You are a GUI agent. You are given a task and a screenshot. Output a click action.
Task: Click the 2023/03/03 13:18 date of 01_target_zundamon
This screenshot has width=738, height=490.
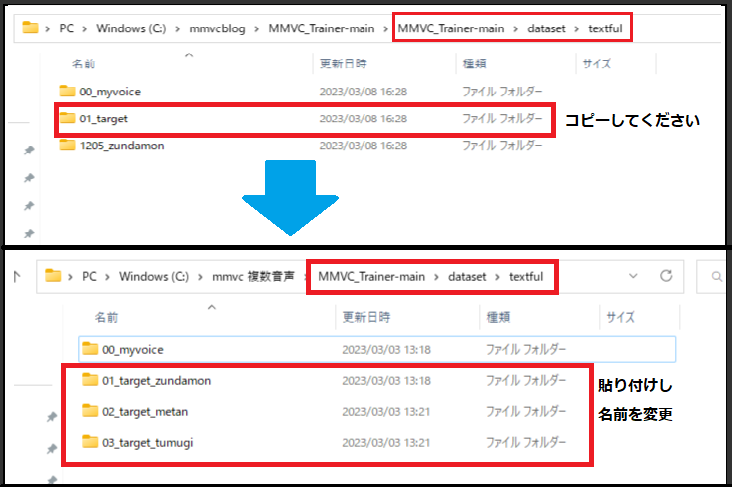[386, 380]
